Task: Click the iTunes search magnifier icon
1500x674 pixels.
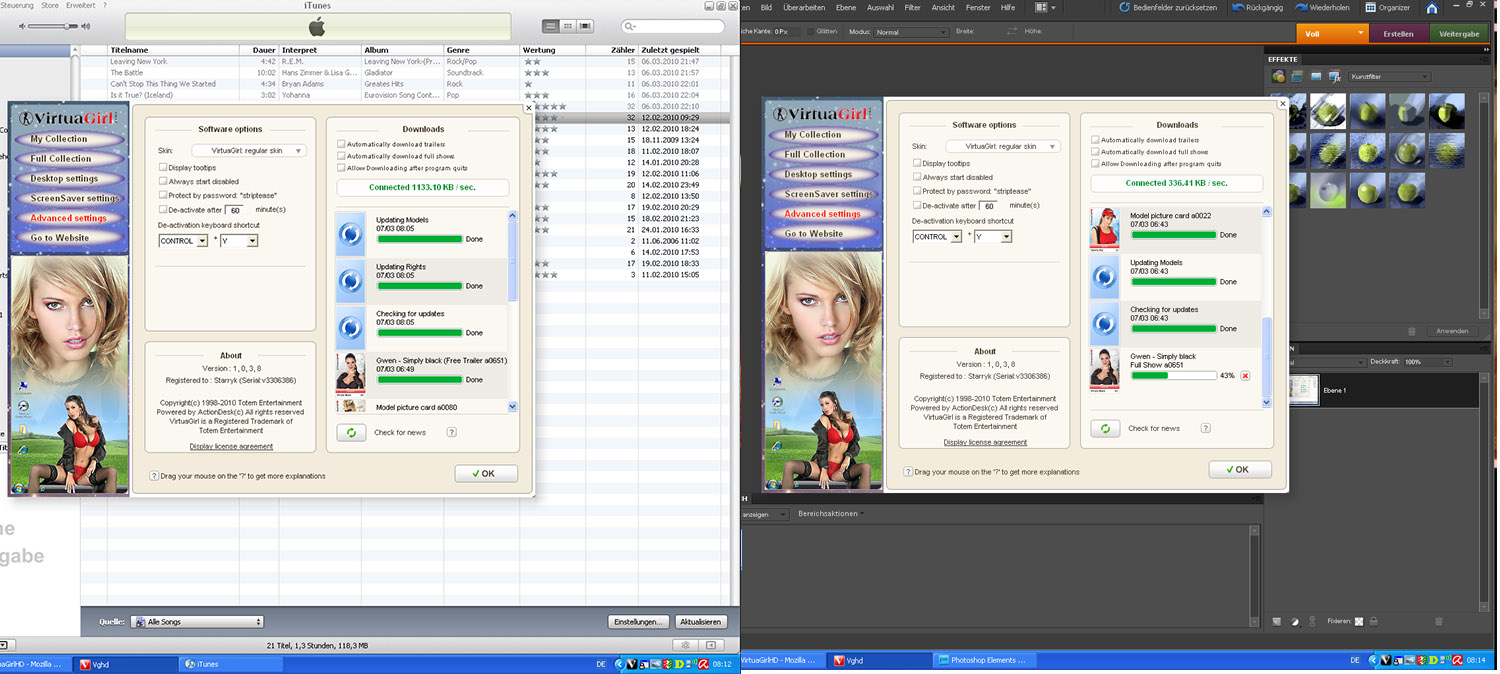Action: pos(630,27)
